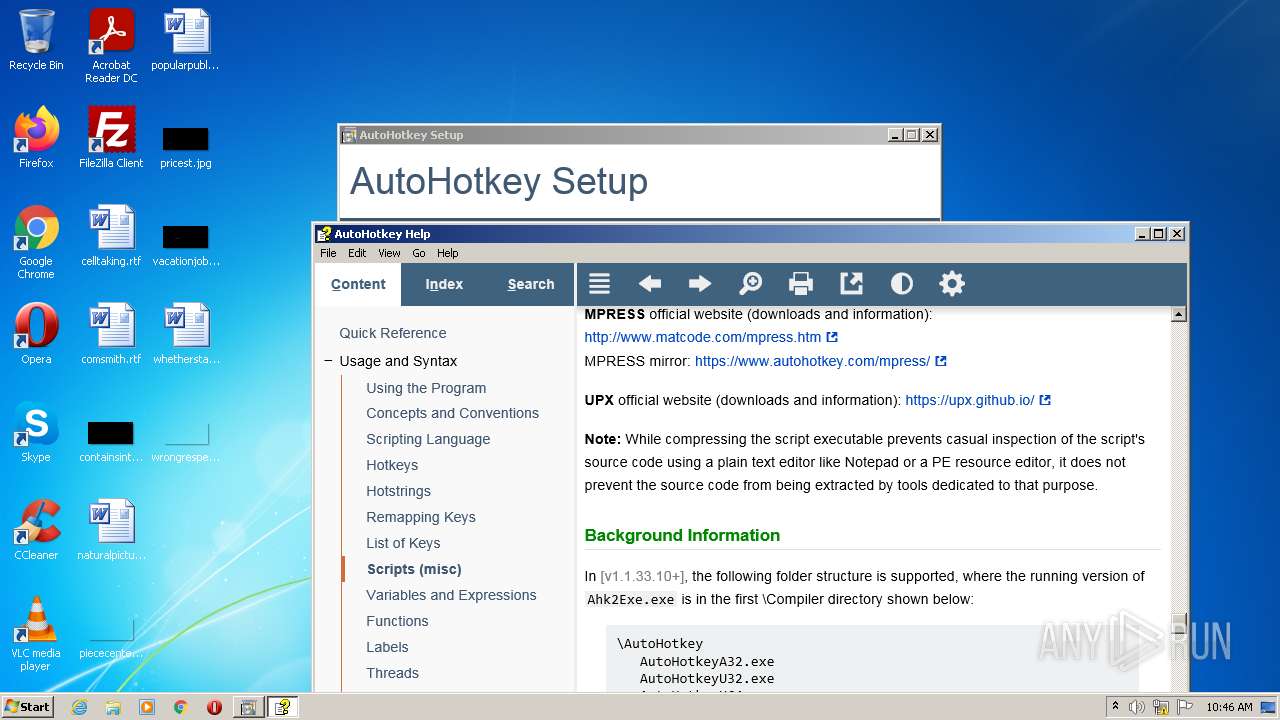This screenshot has height=720, width=1280.
Task: Open the Windows Start menu
Action: (27, 707)
